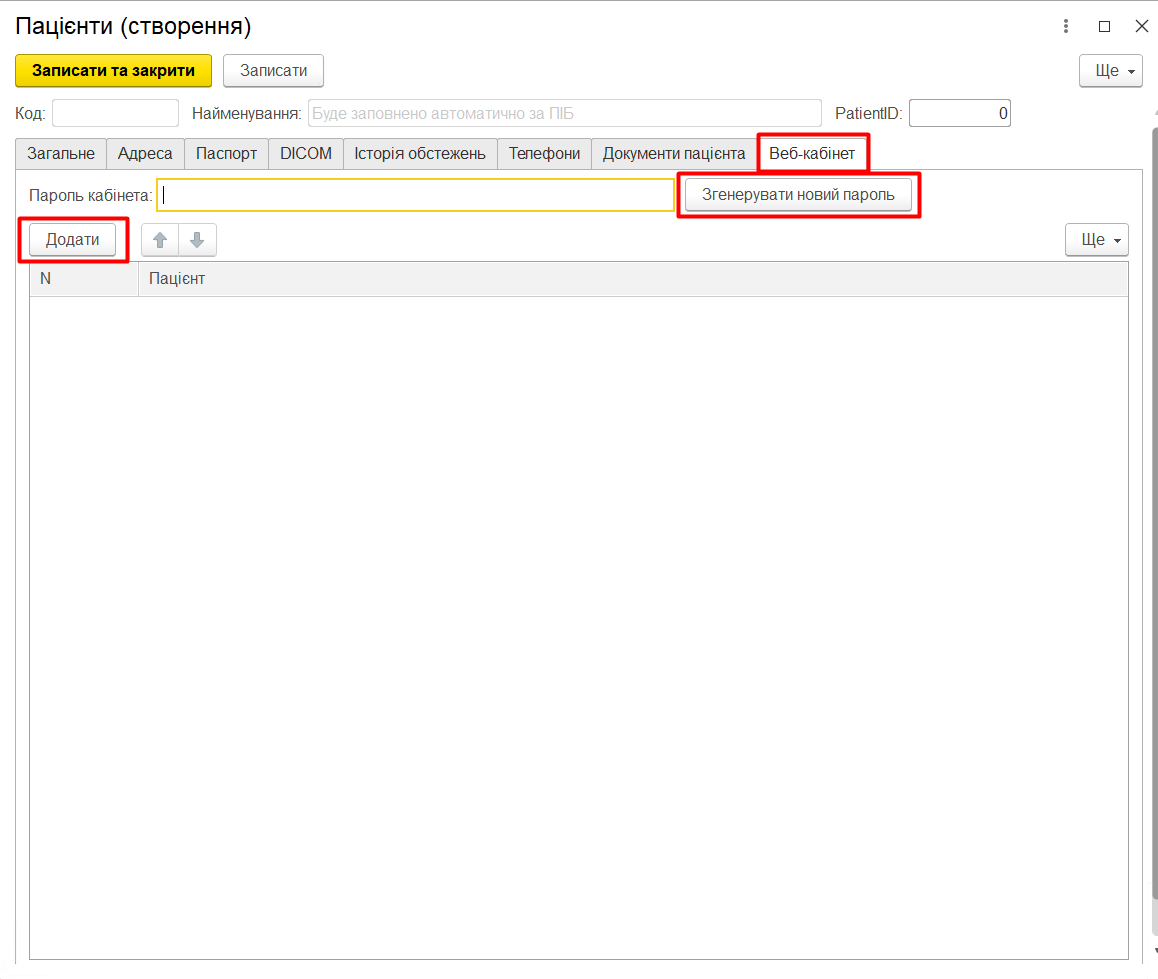Screen dimensions: 1158x979
Task: Click the PatientID number field
Action: pos(959,114)
